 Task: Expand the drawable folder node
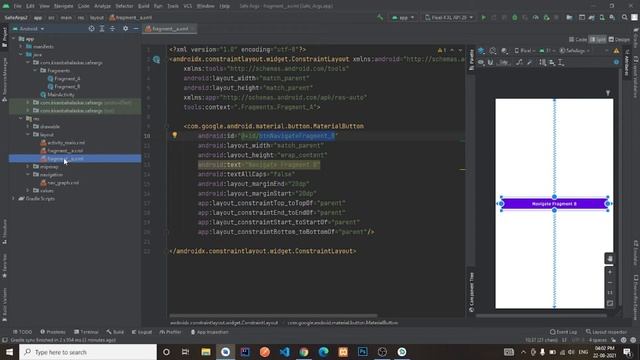coord(28,127)
